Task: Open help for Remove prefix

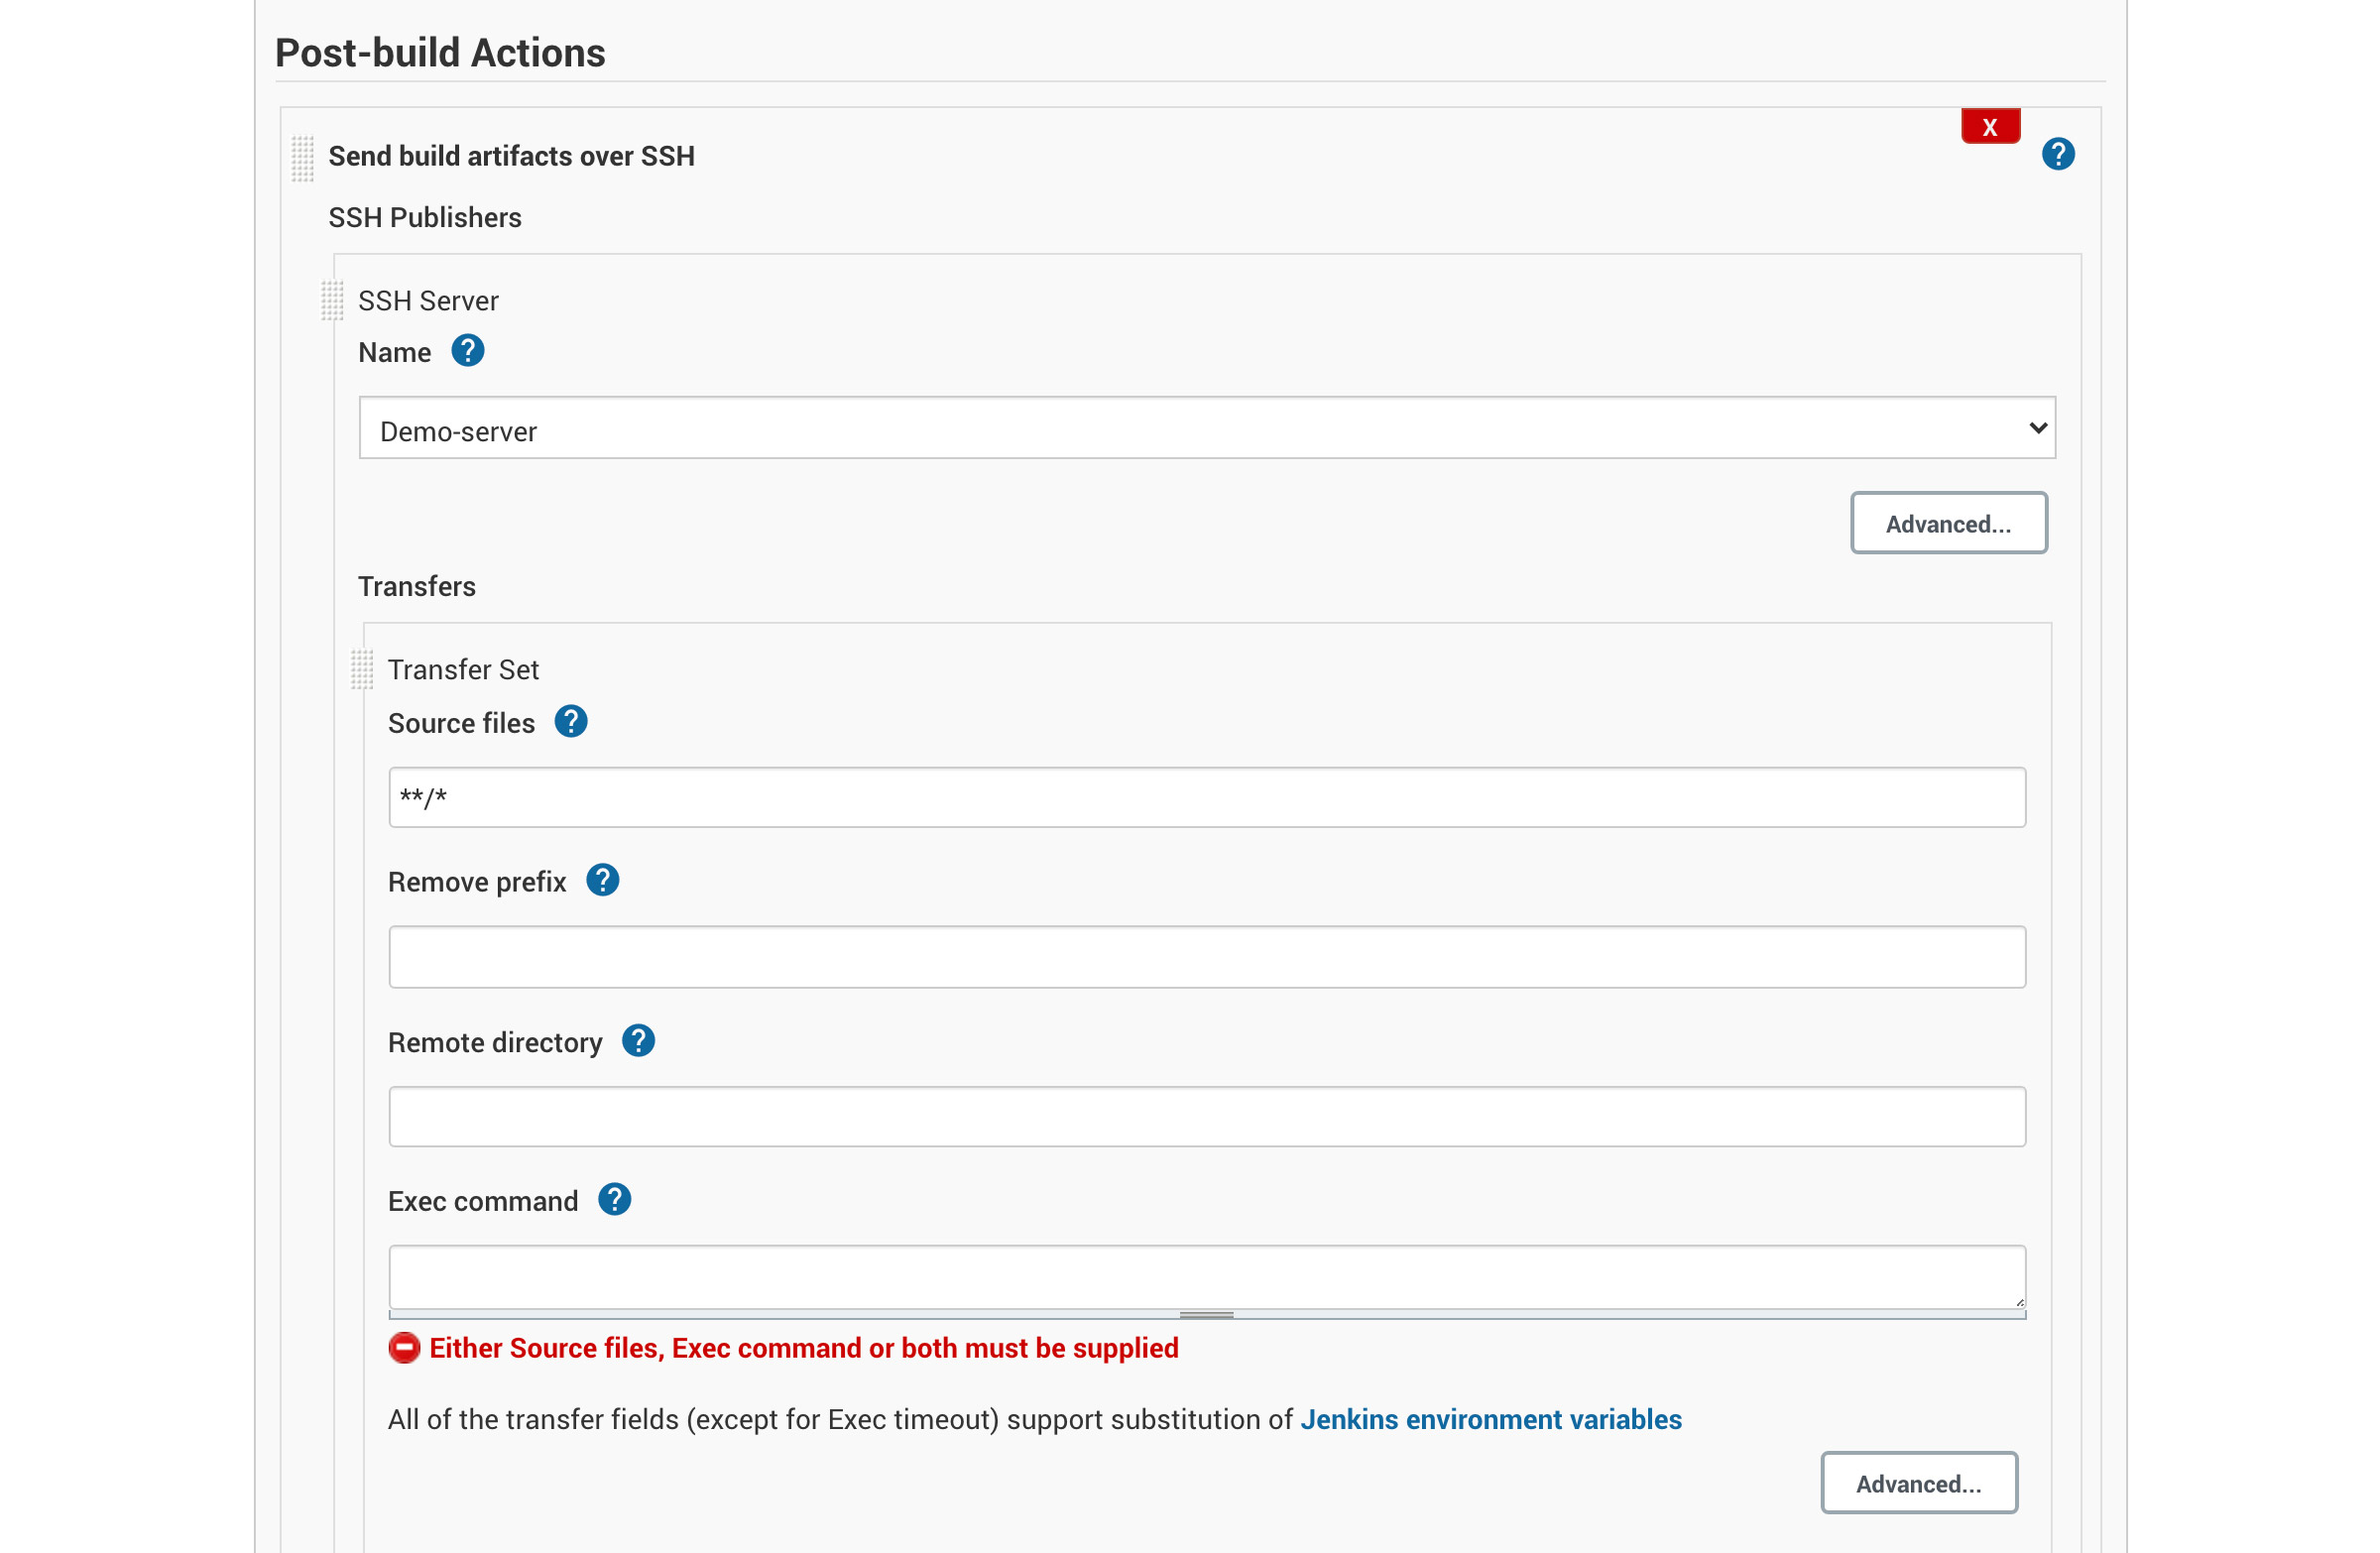Action: point(602,880)
